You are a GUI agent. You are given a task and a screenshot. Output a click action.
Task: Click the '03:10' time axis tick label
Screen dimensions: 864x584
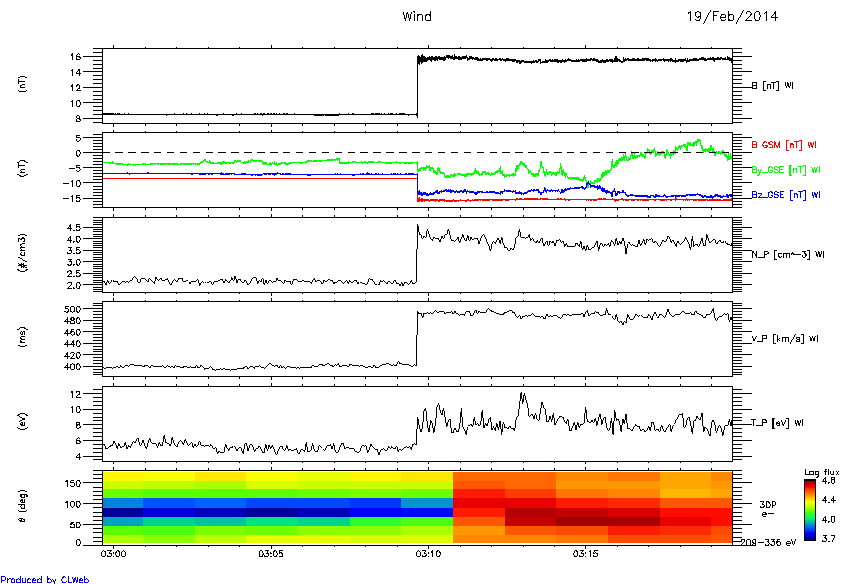pyautogui.click(x=428, y=554)
